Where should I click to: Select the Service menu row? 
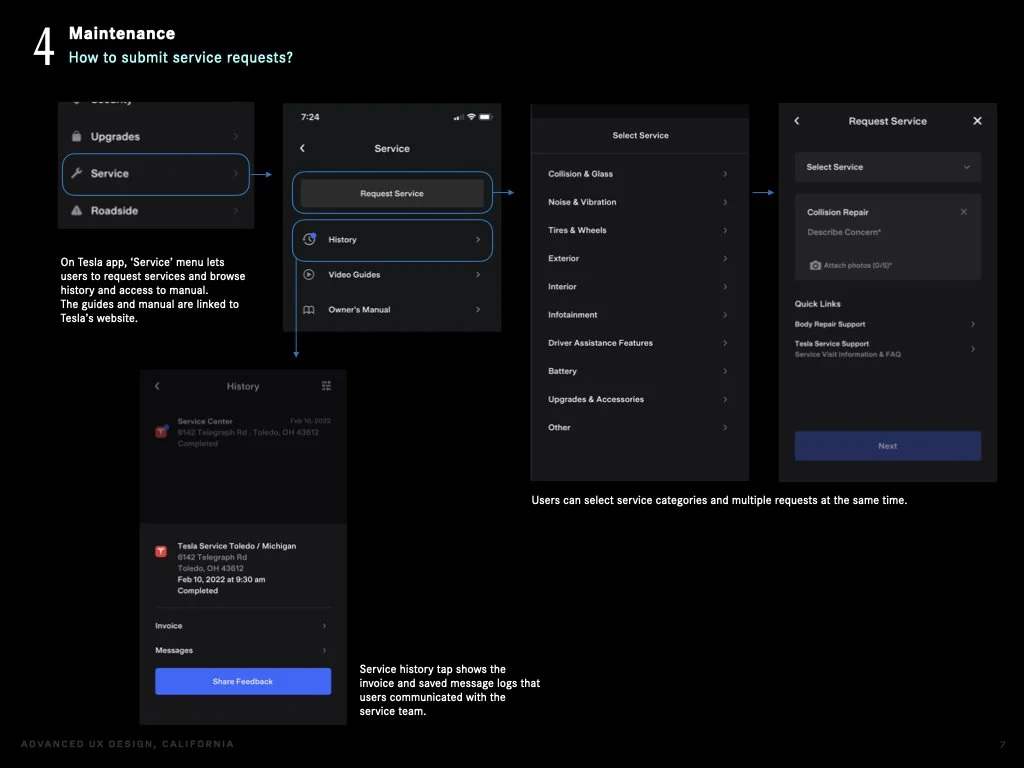point(155,174)
